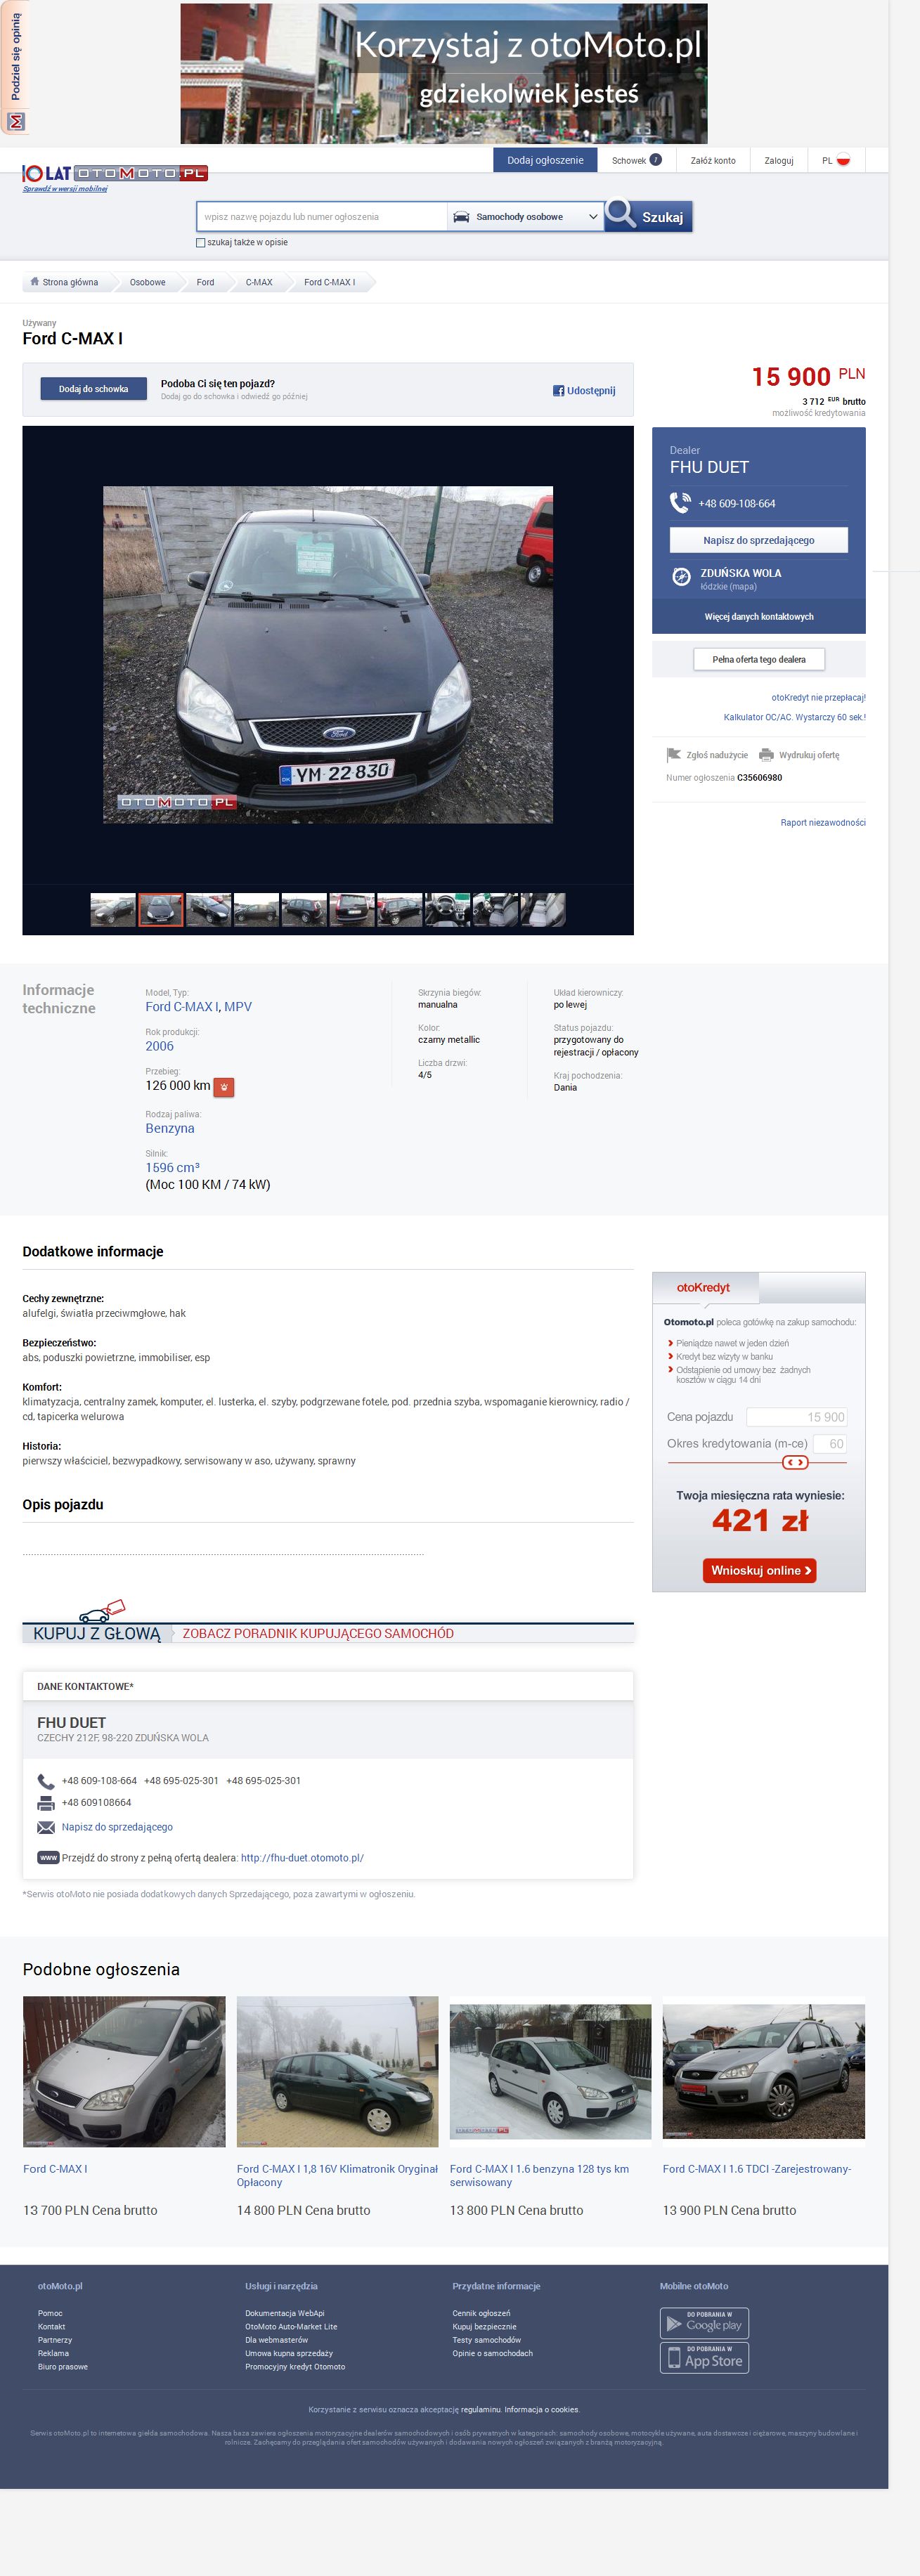Click the home icon in the breadcrumb
The width and height of the screenshot is (920, 2576).
(35, 282)
